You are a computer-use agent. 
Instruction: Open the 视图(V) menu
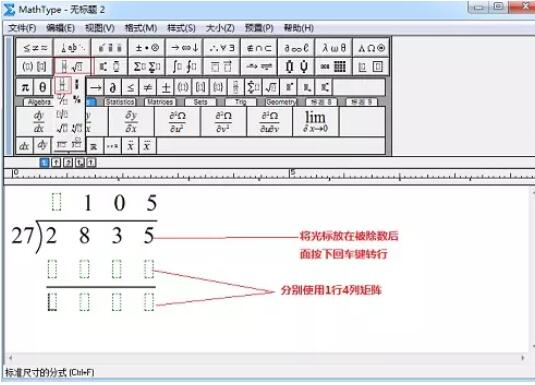100,28
